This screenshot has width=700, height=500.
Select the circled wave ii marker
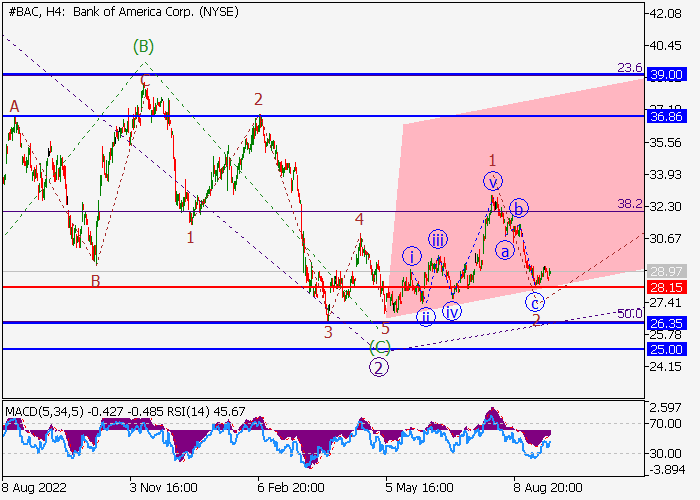pos(427,317)
